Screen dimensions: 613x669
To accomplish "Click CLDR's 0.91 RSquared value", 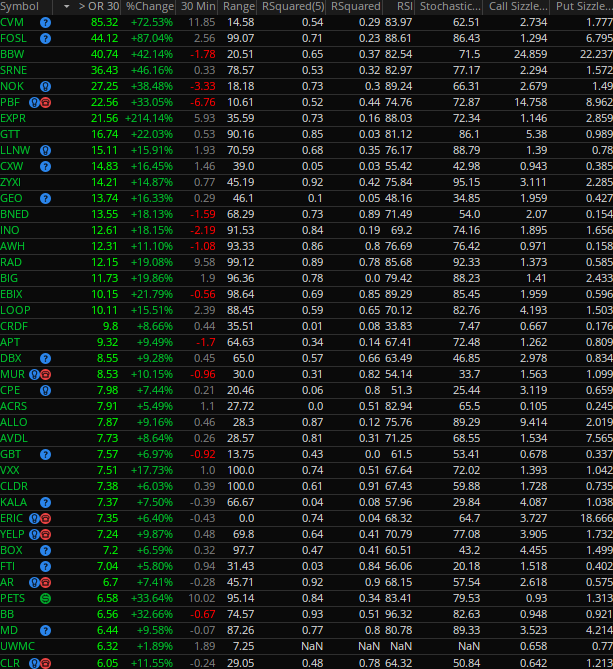I will tap(369, 487).
